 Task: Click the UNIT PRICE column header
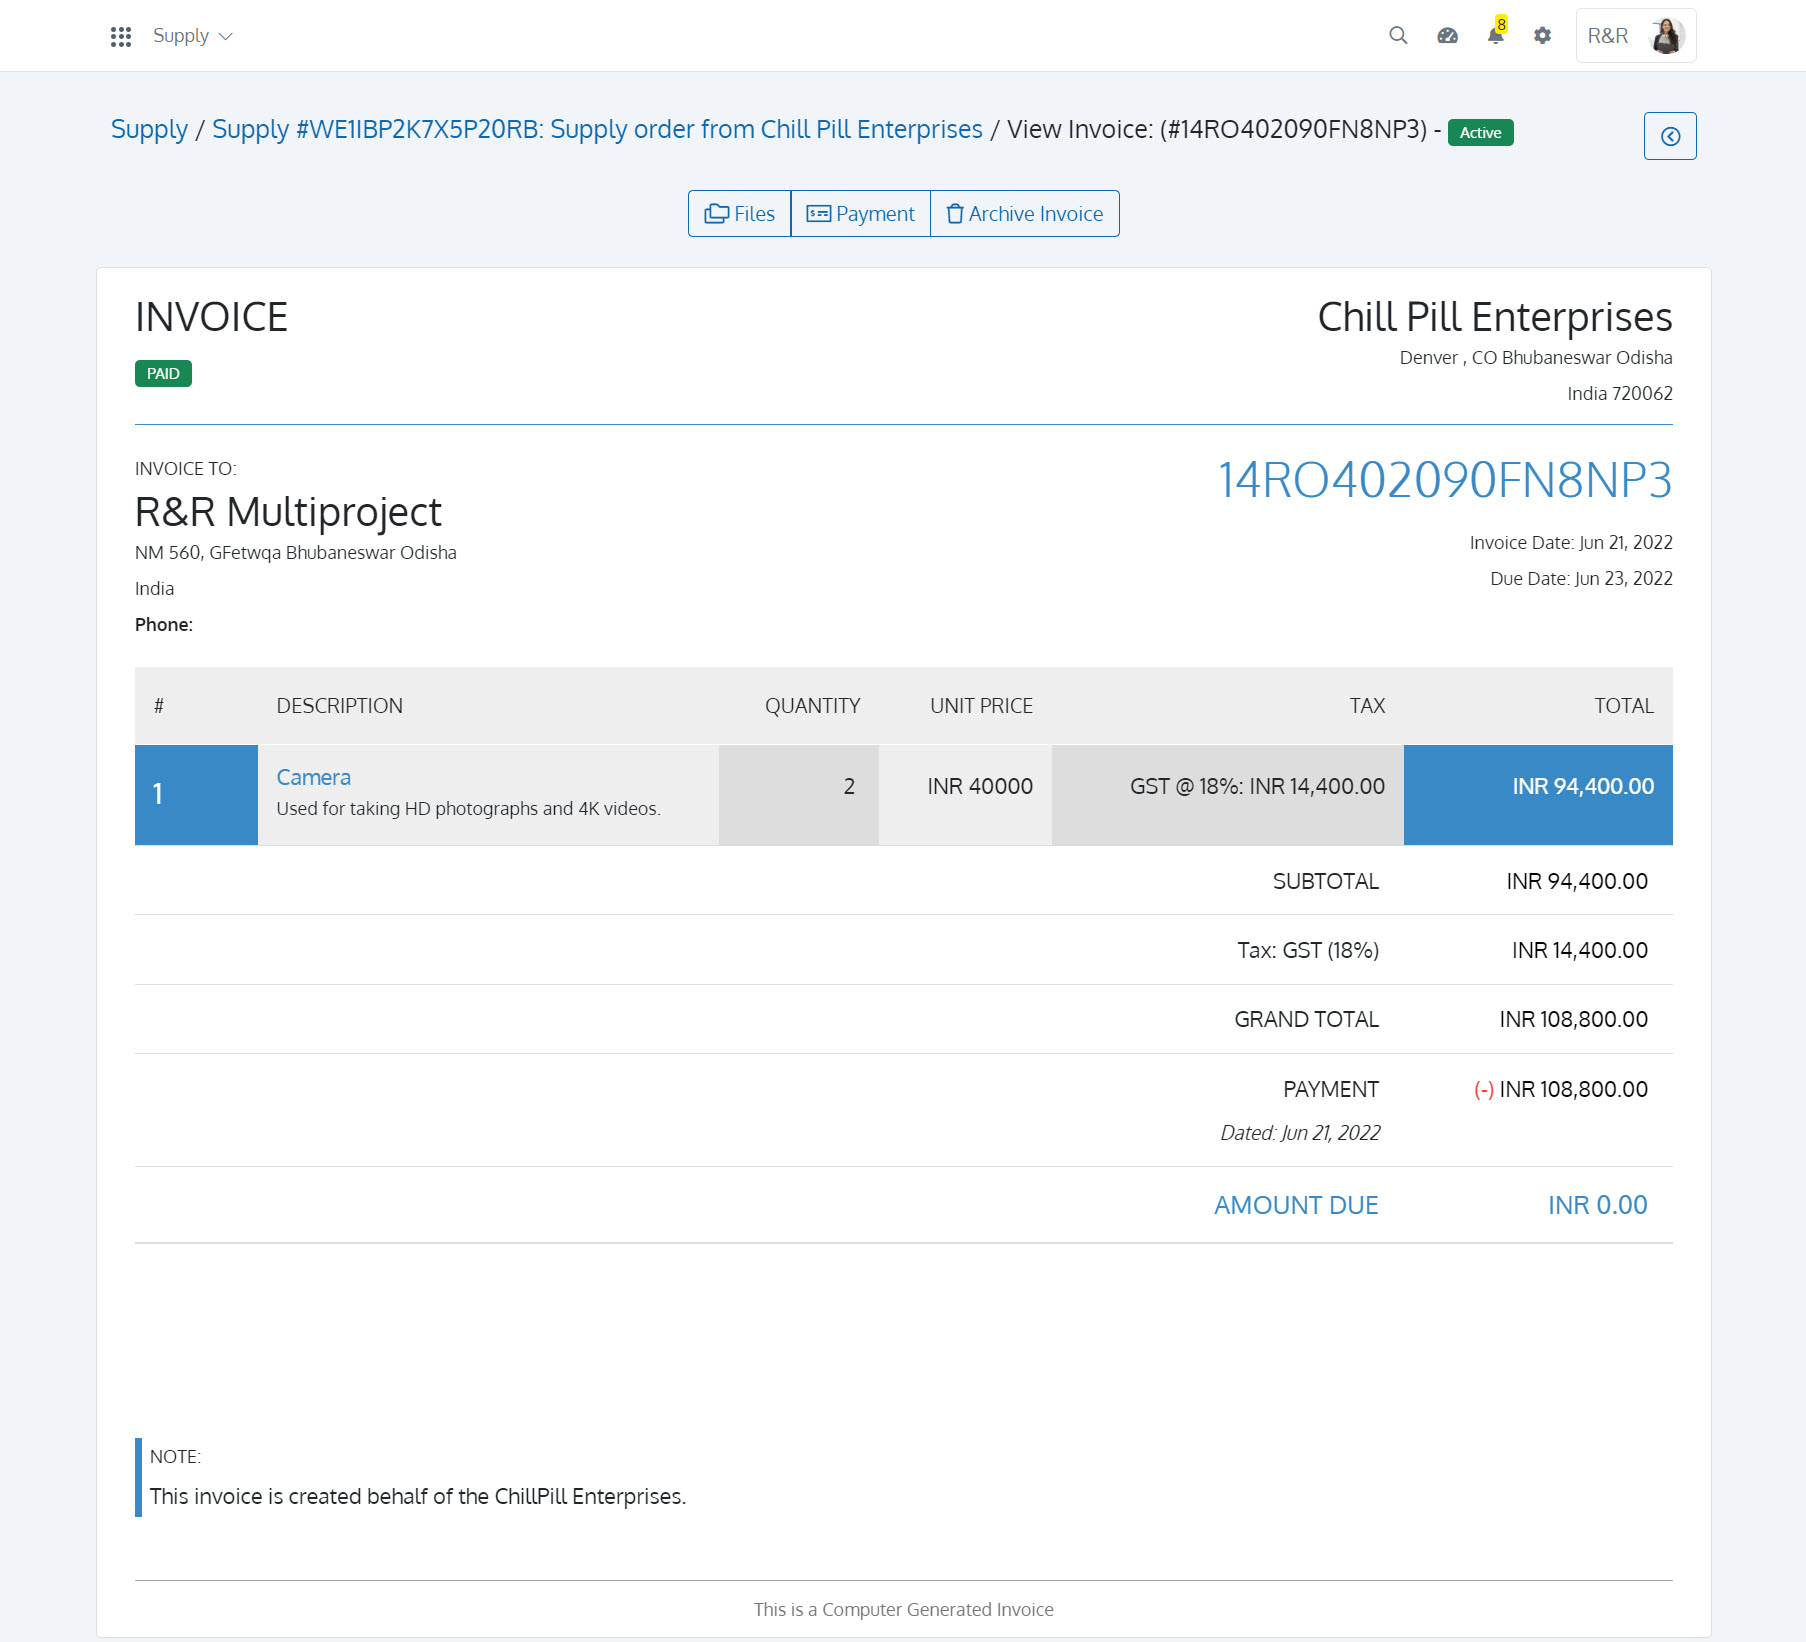coord(981,706)
